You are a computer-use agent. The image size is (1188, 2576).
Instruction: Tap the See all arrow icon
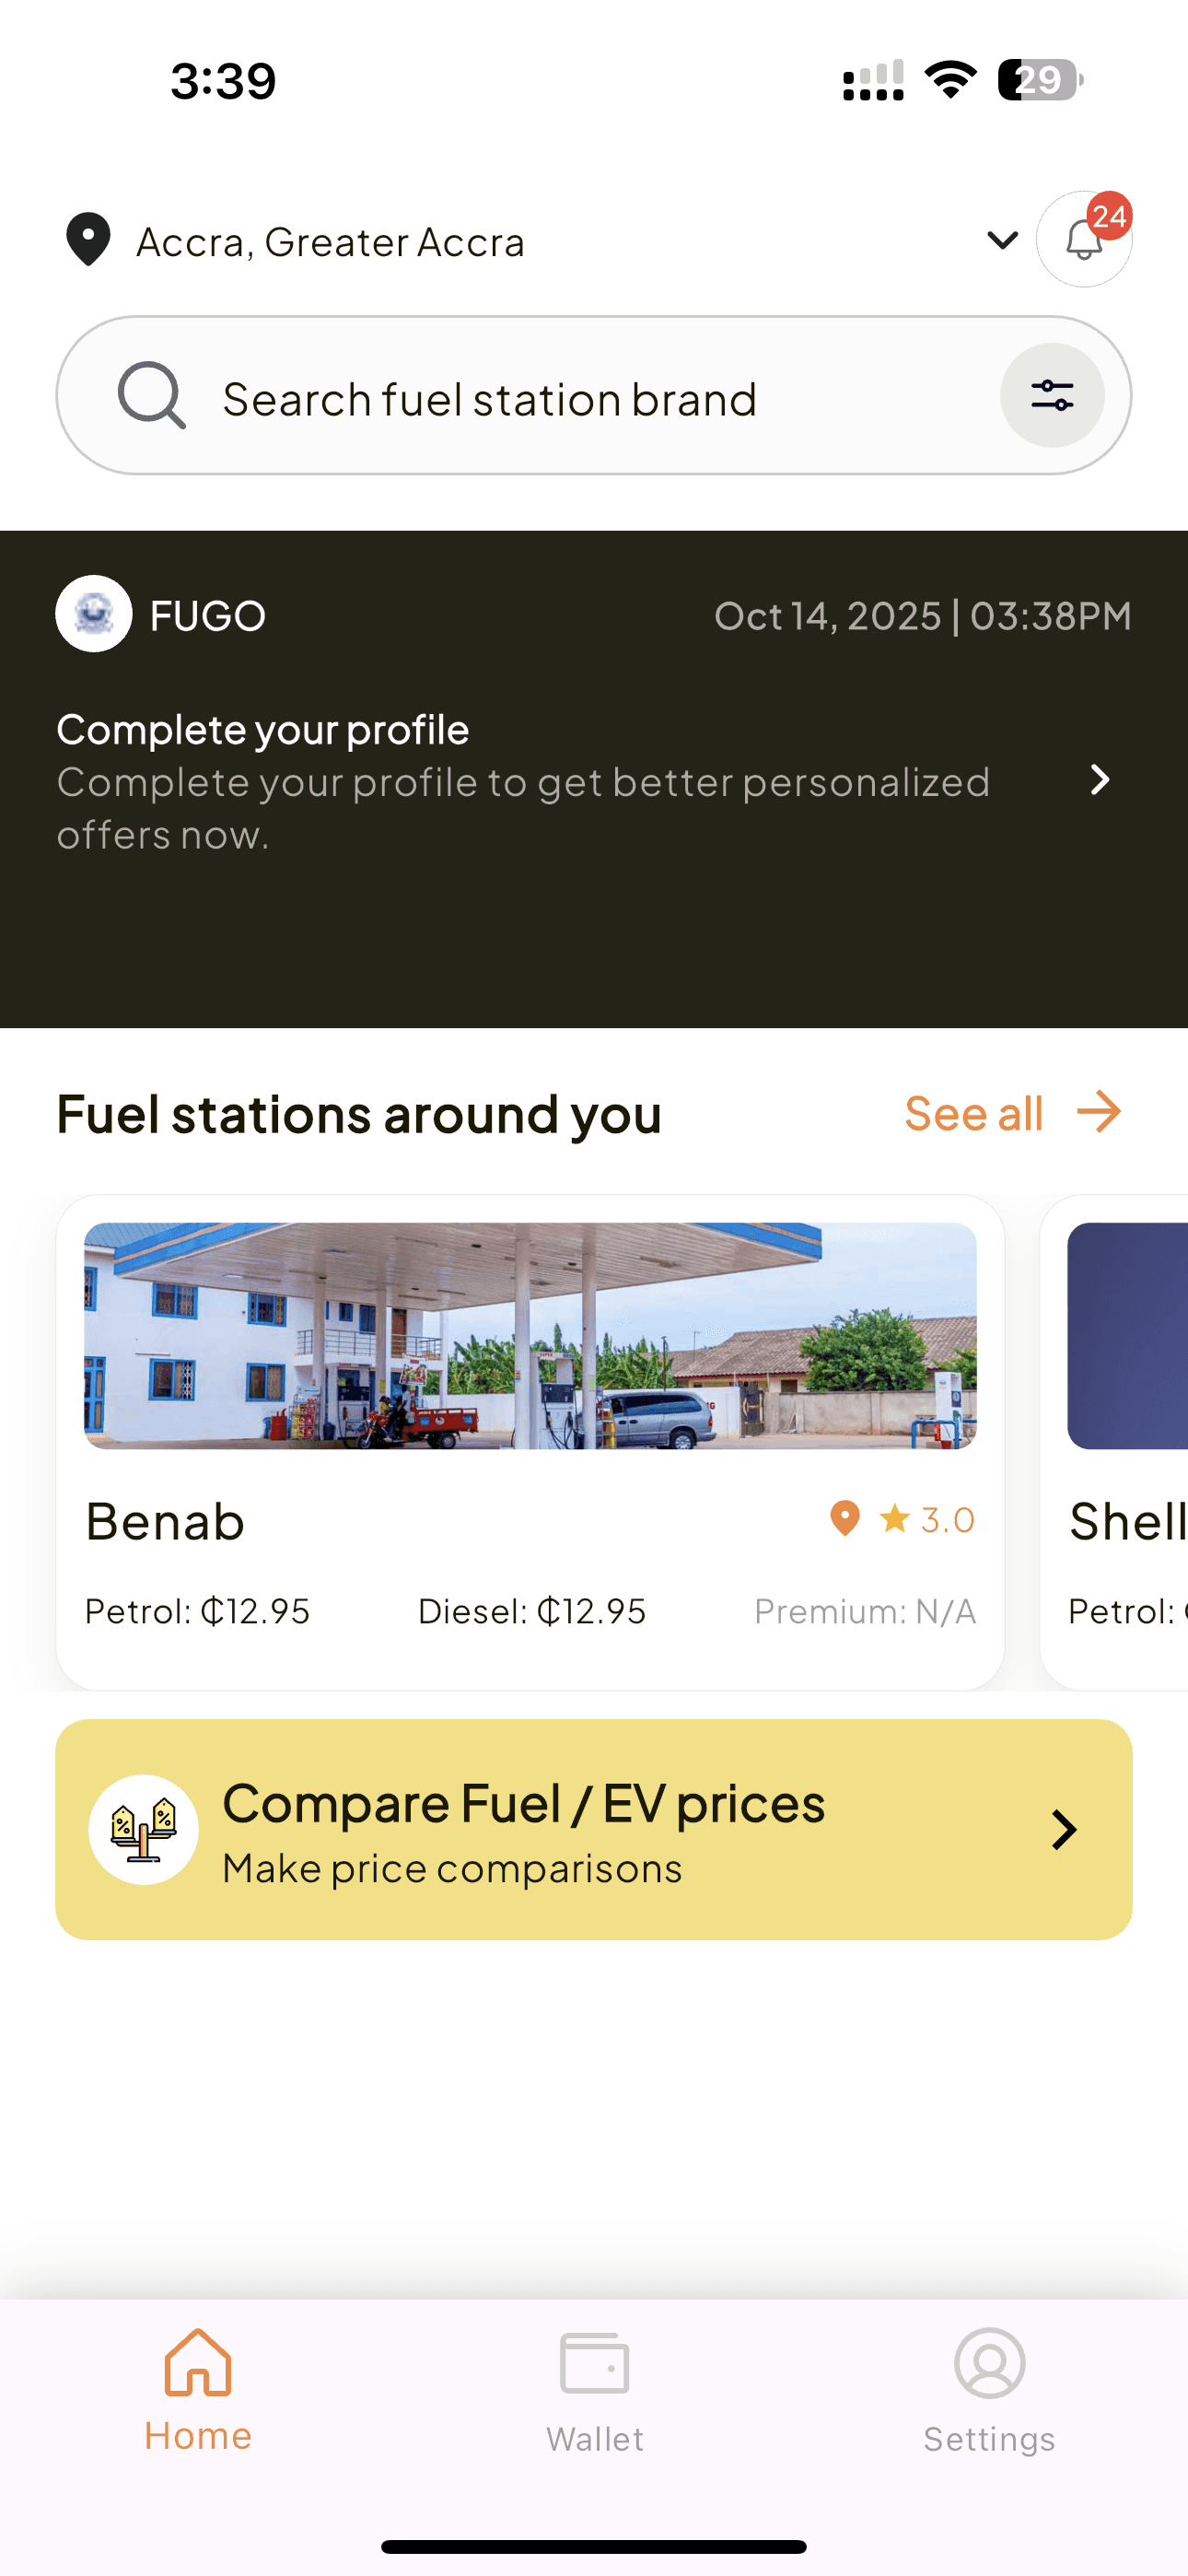click(1099, 1112)
